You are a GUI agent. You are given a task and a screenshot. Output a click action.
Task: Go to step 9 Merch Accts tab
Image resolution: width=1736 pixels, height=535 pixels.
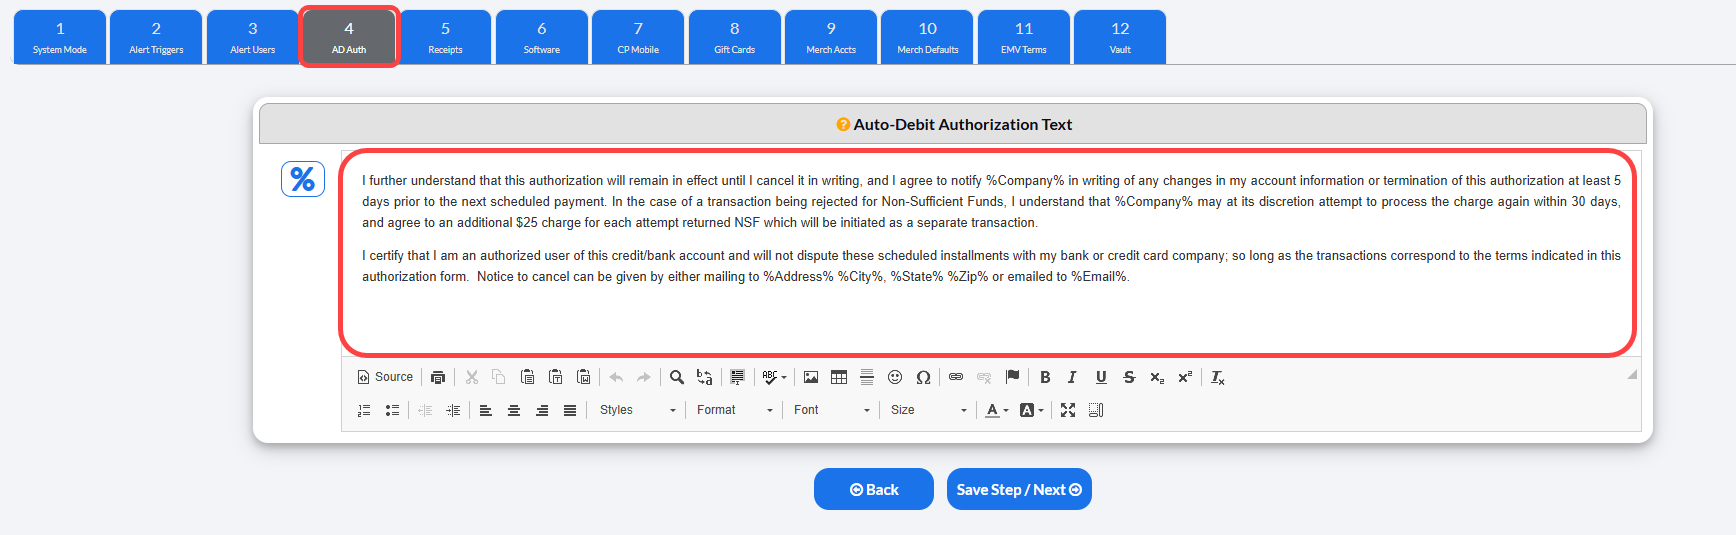click(x=831, y=37)
